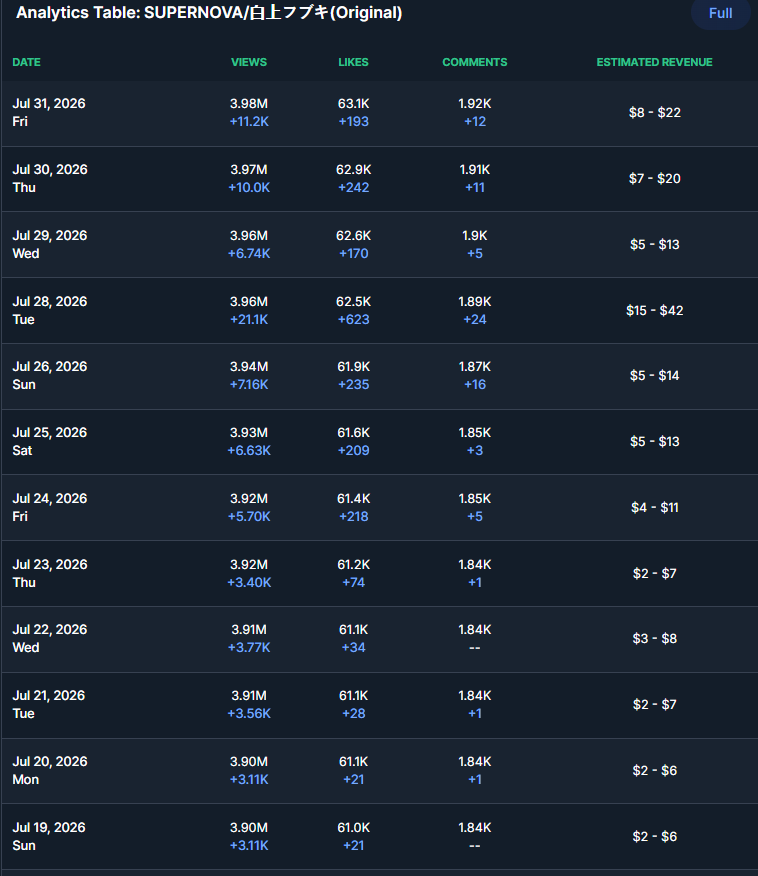
Task: Click the Full button
Action: pos(720,13)
